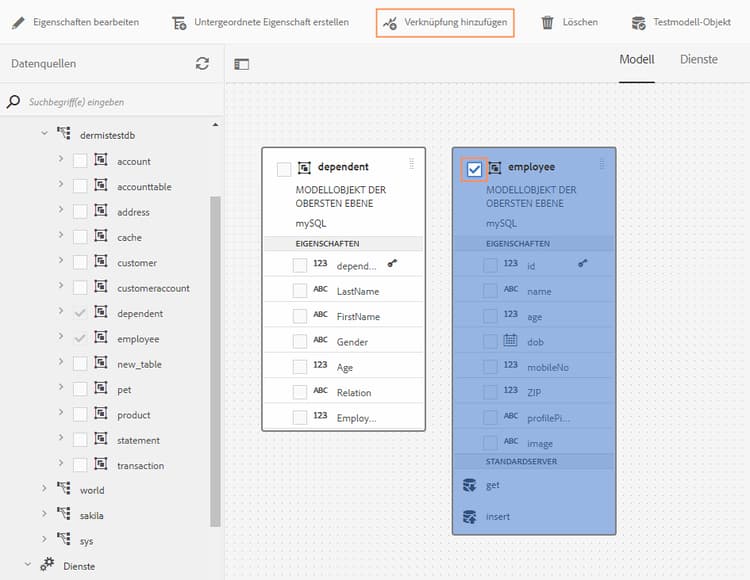Click the dermistestdb schema icon

[x=64, y=133]
